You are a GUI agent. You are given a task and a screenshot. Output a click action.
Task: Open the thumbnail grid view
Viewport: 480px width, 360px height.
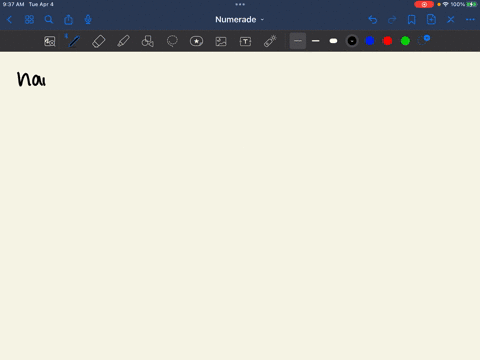pos(29,20)
